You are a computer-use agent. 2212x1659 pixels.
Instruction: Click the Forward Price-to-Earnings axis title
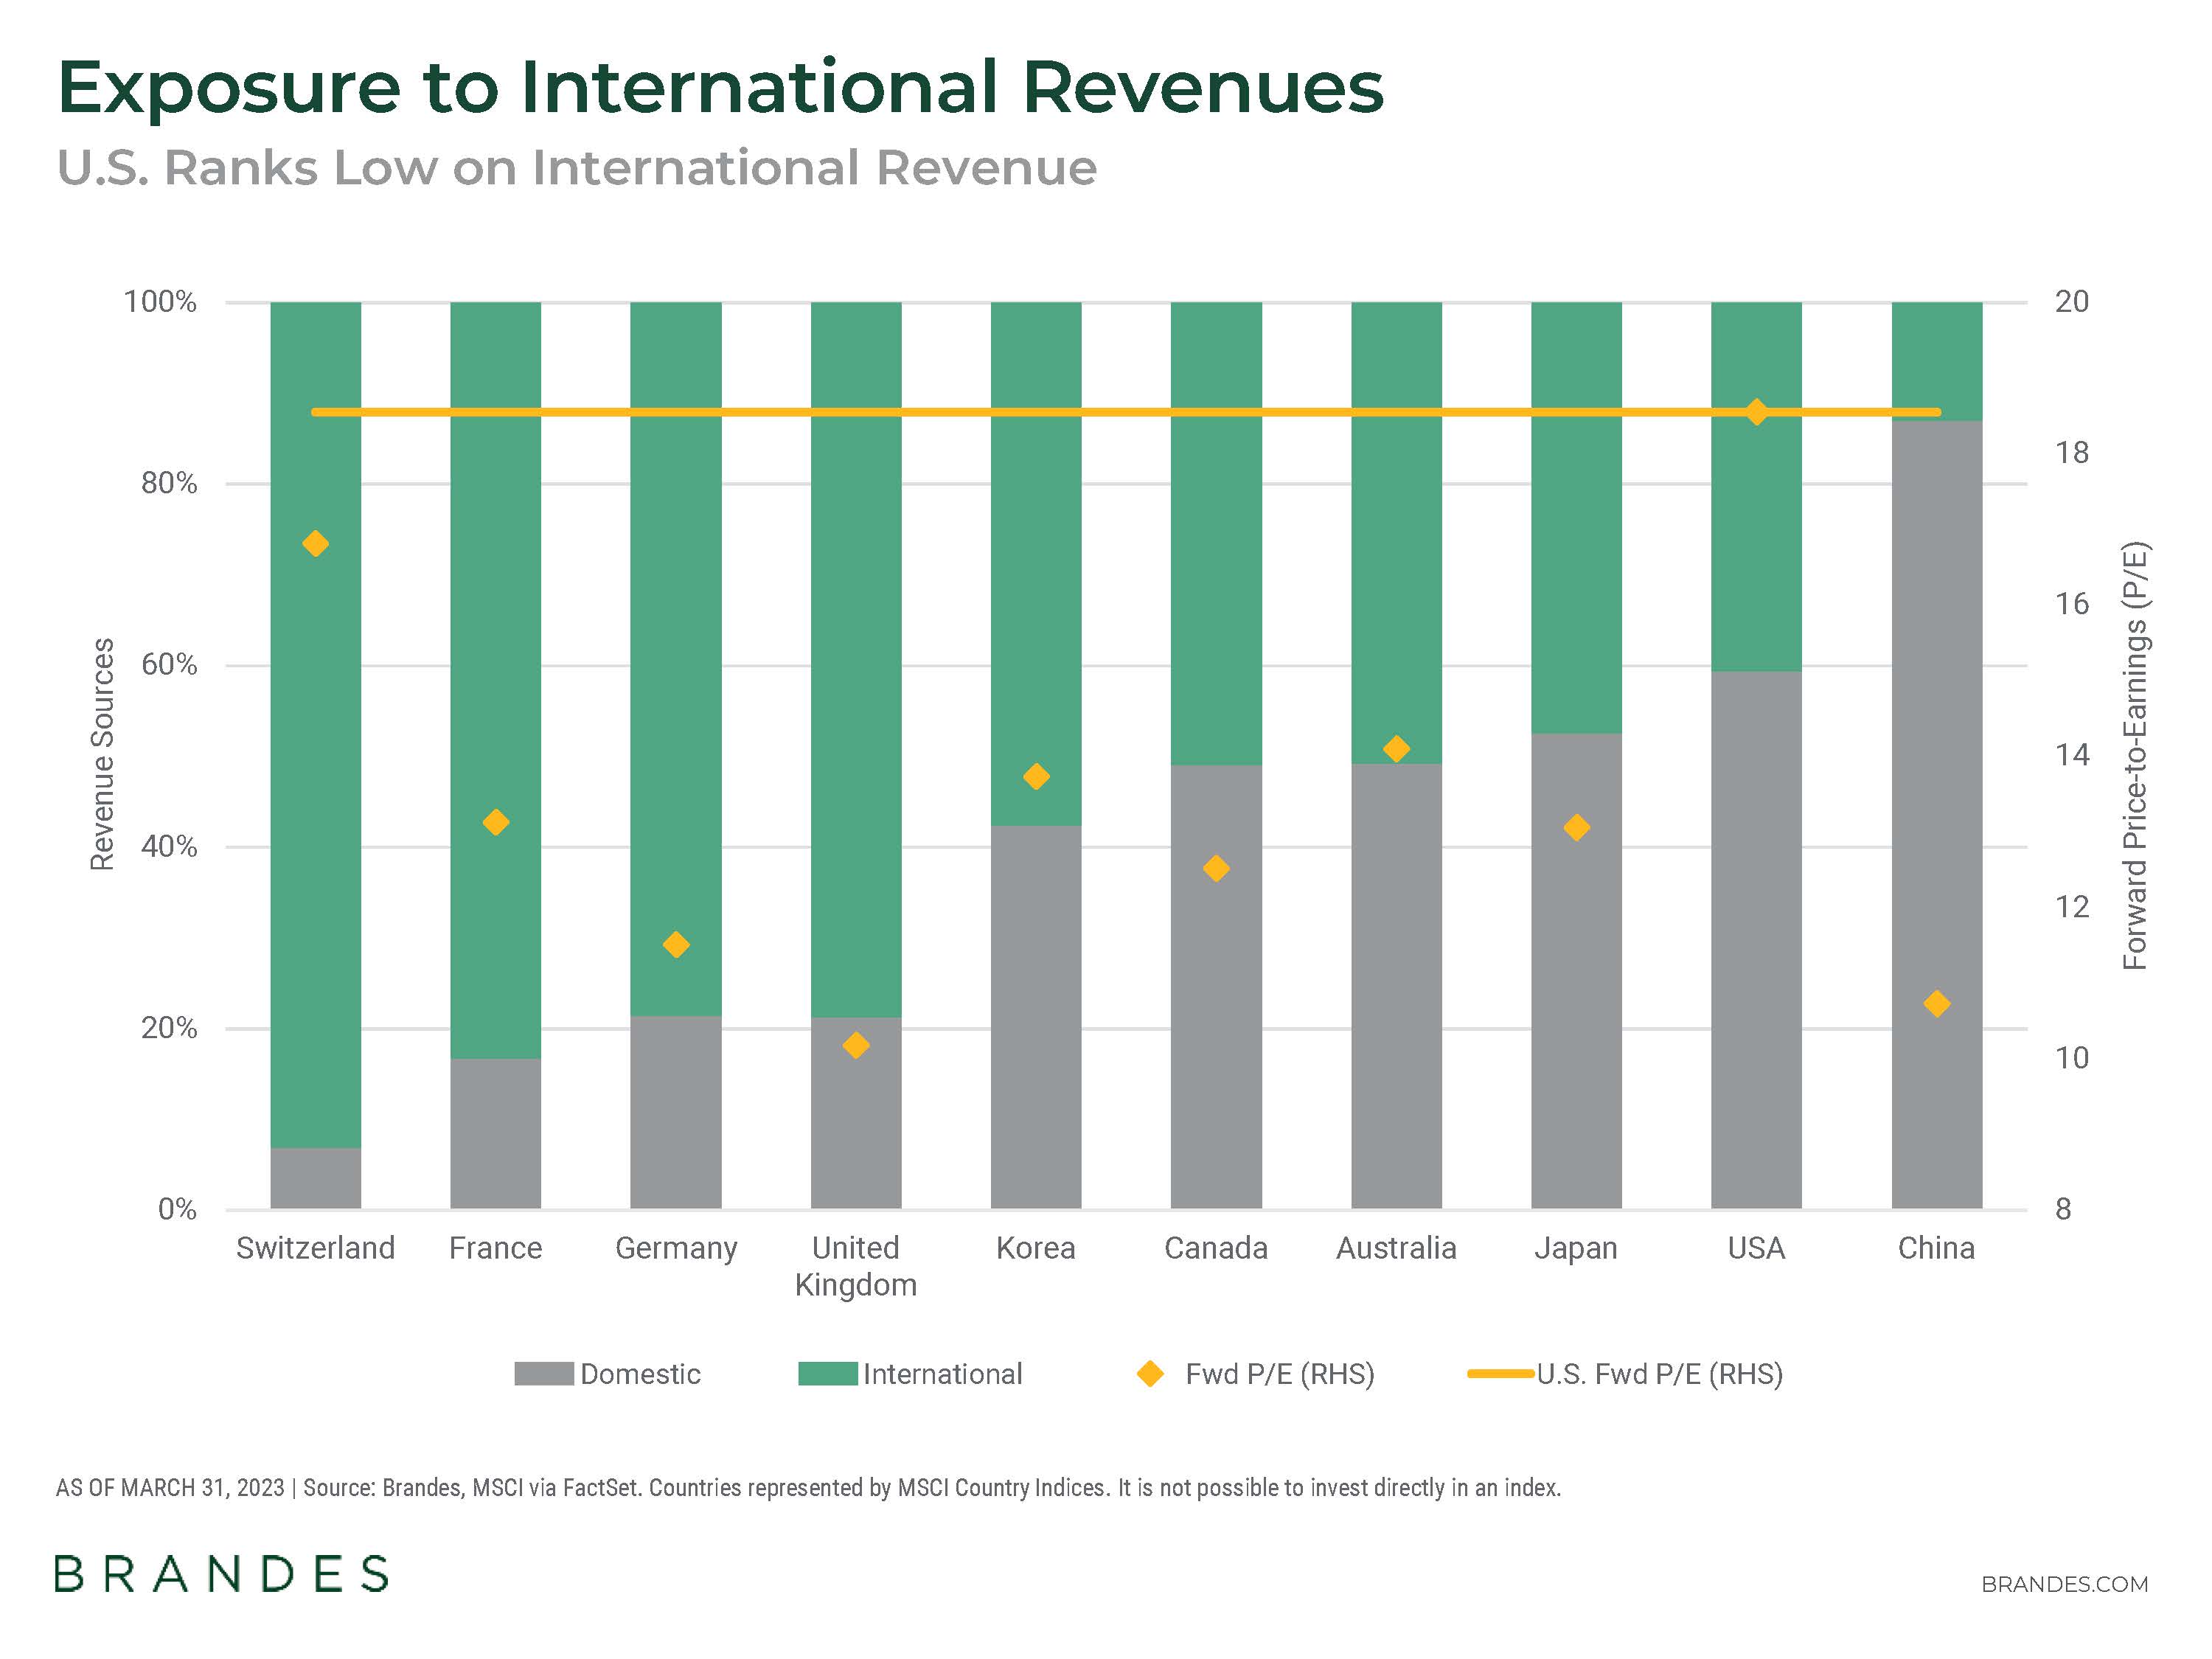click(2135, 755)
